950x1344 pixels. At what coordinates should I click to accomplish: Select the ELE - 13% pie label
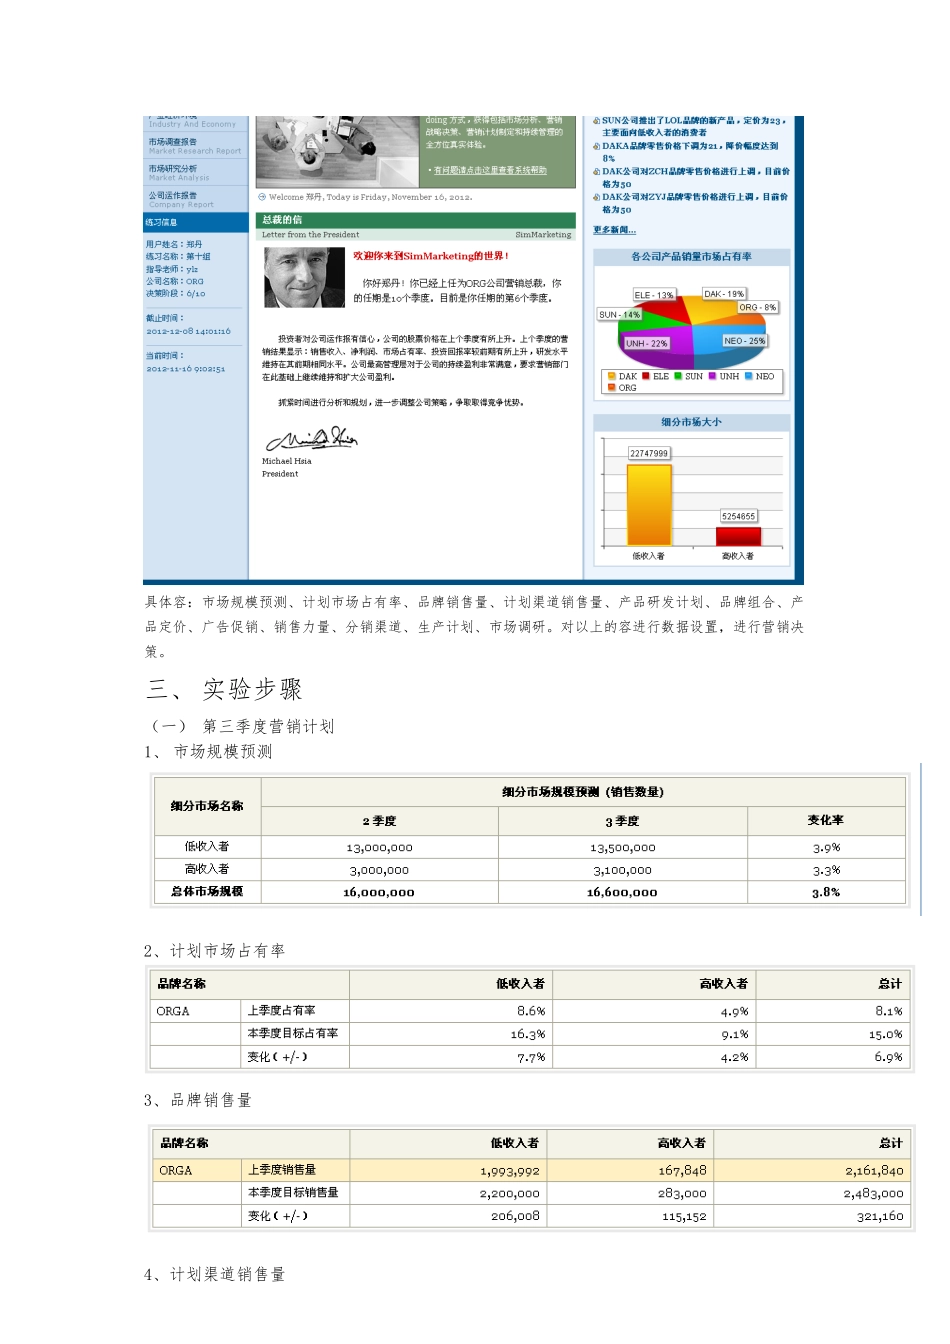pos(654,295)
